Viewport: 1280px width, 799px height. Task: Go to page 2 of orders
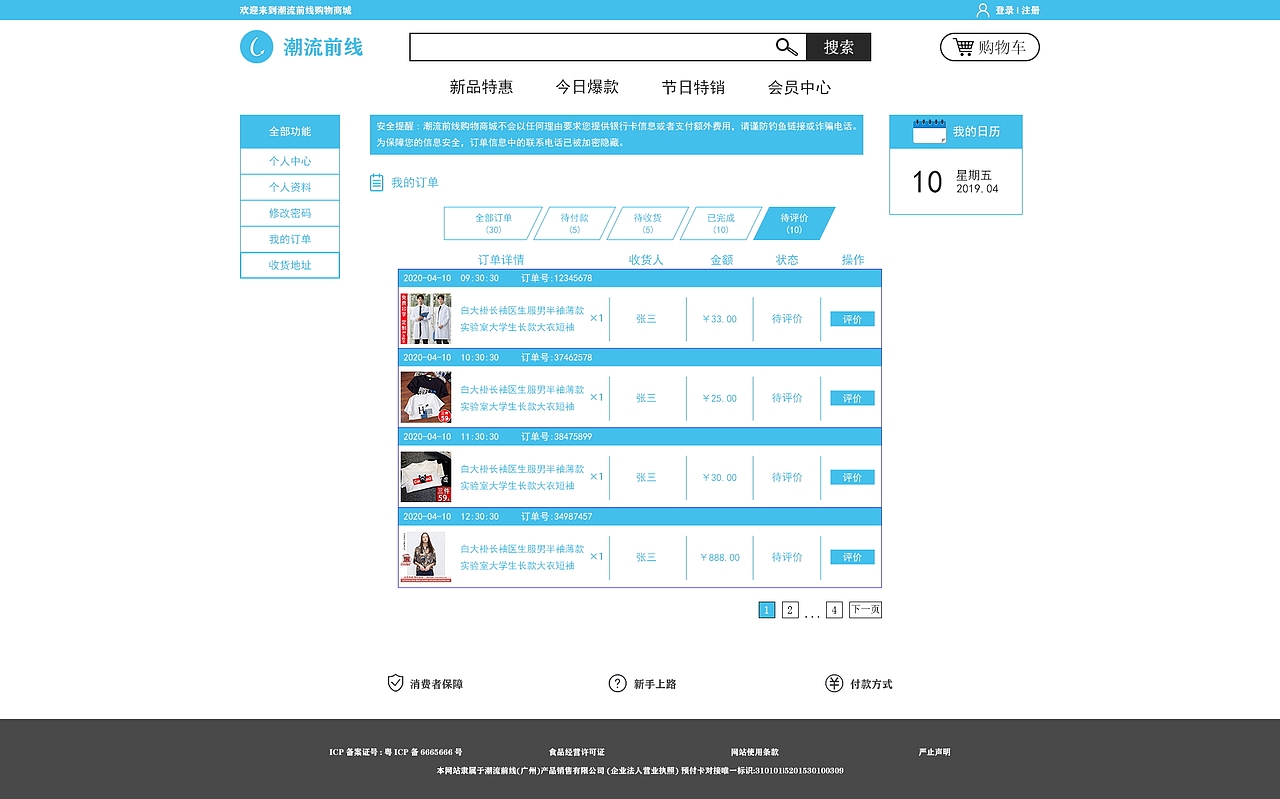pyautogui.click(x=789, y=609)
